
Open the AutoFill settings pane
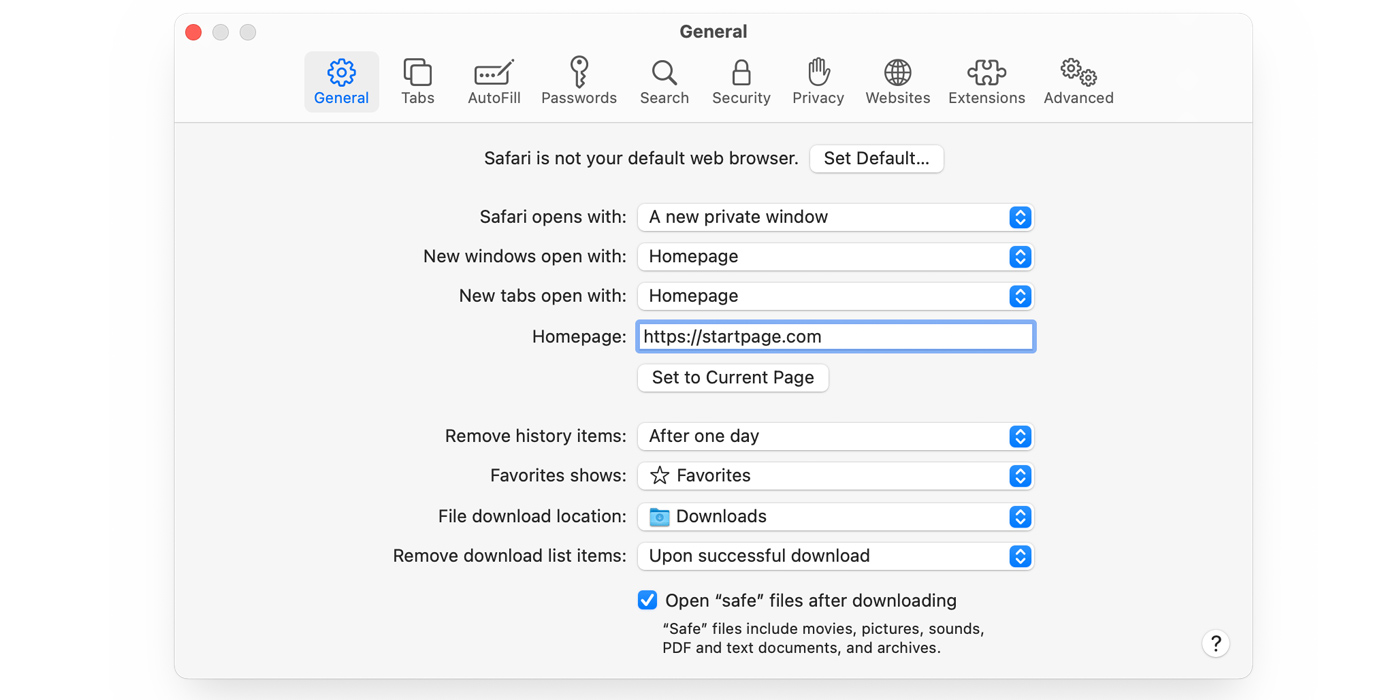pyautogui.click(x=494, y=82)
